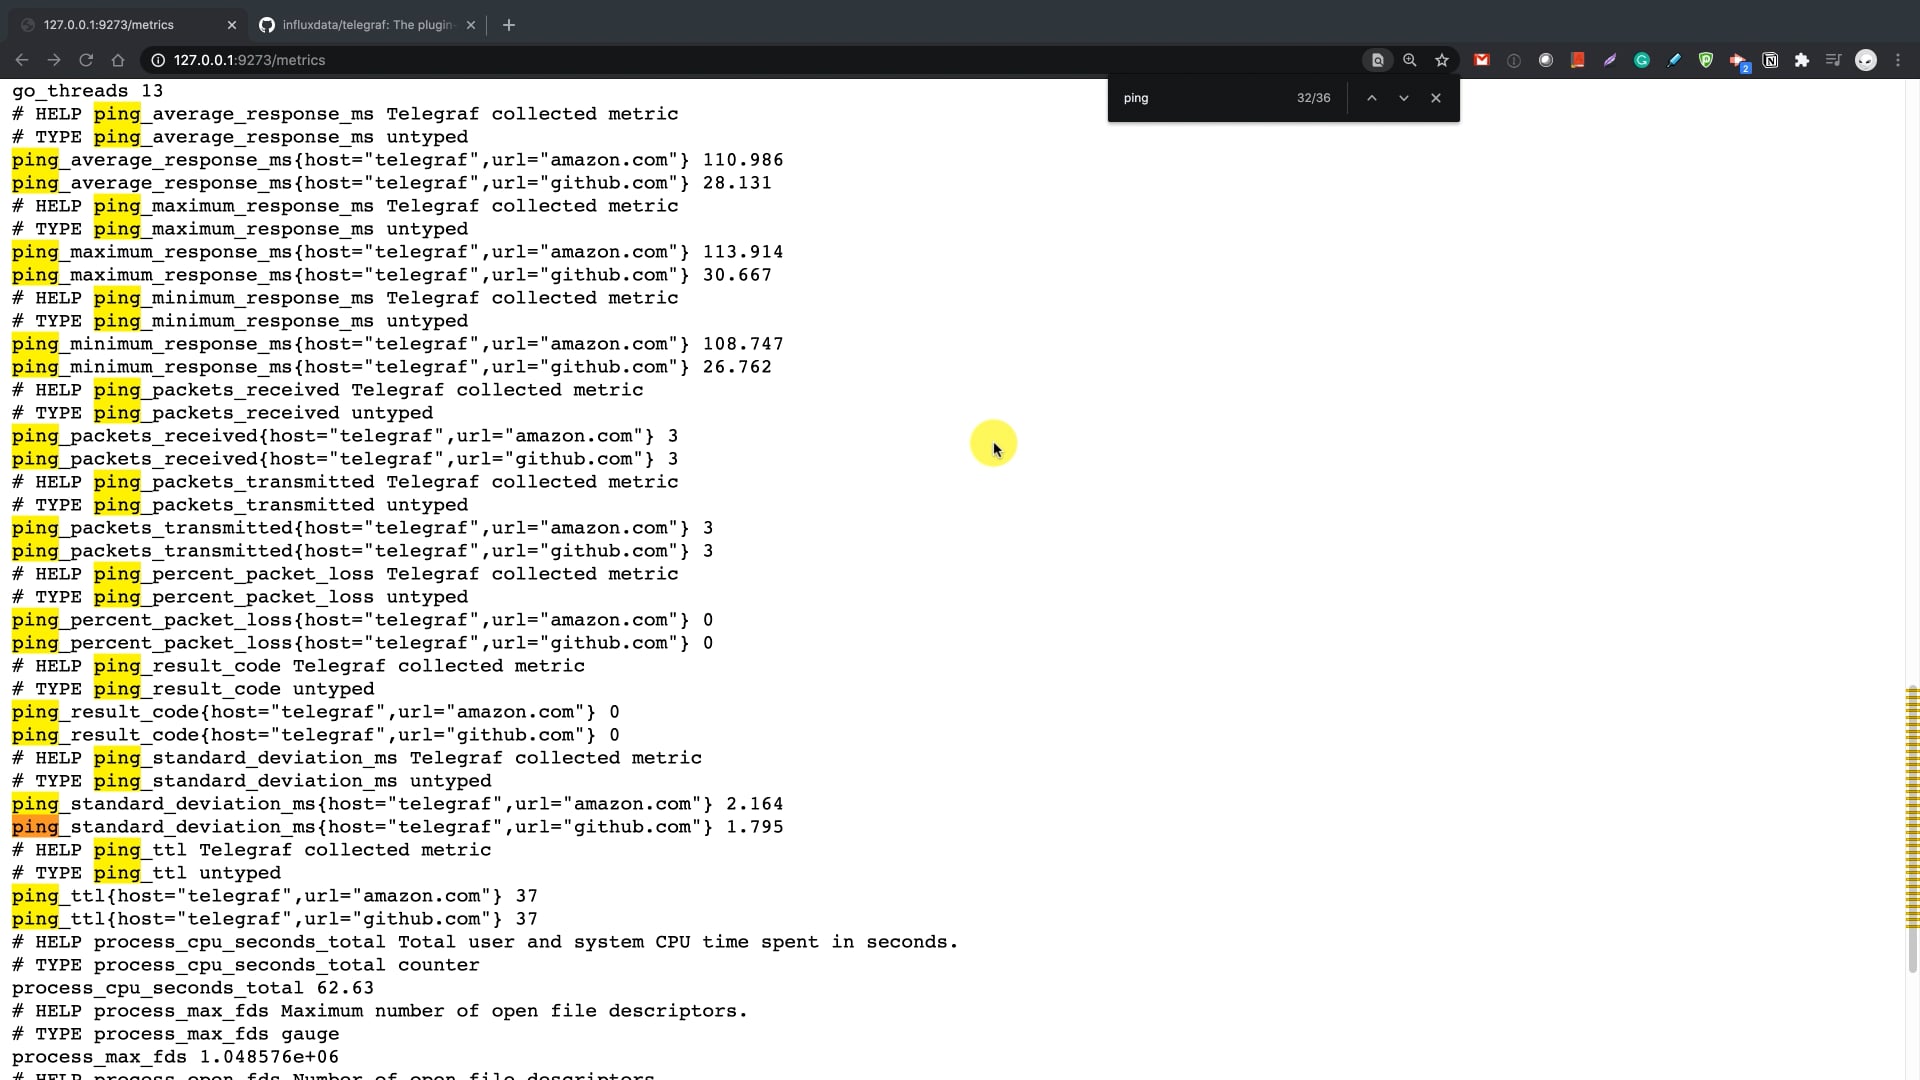This screenshot has width=1920, height=1080.
Task: Click the Notion web clipper icon
Action: coord(1770,60)
